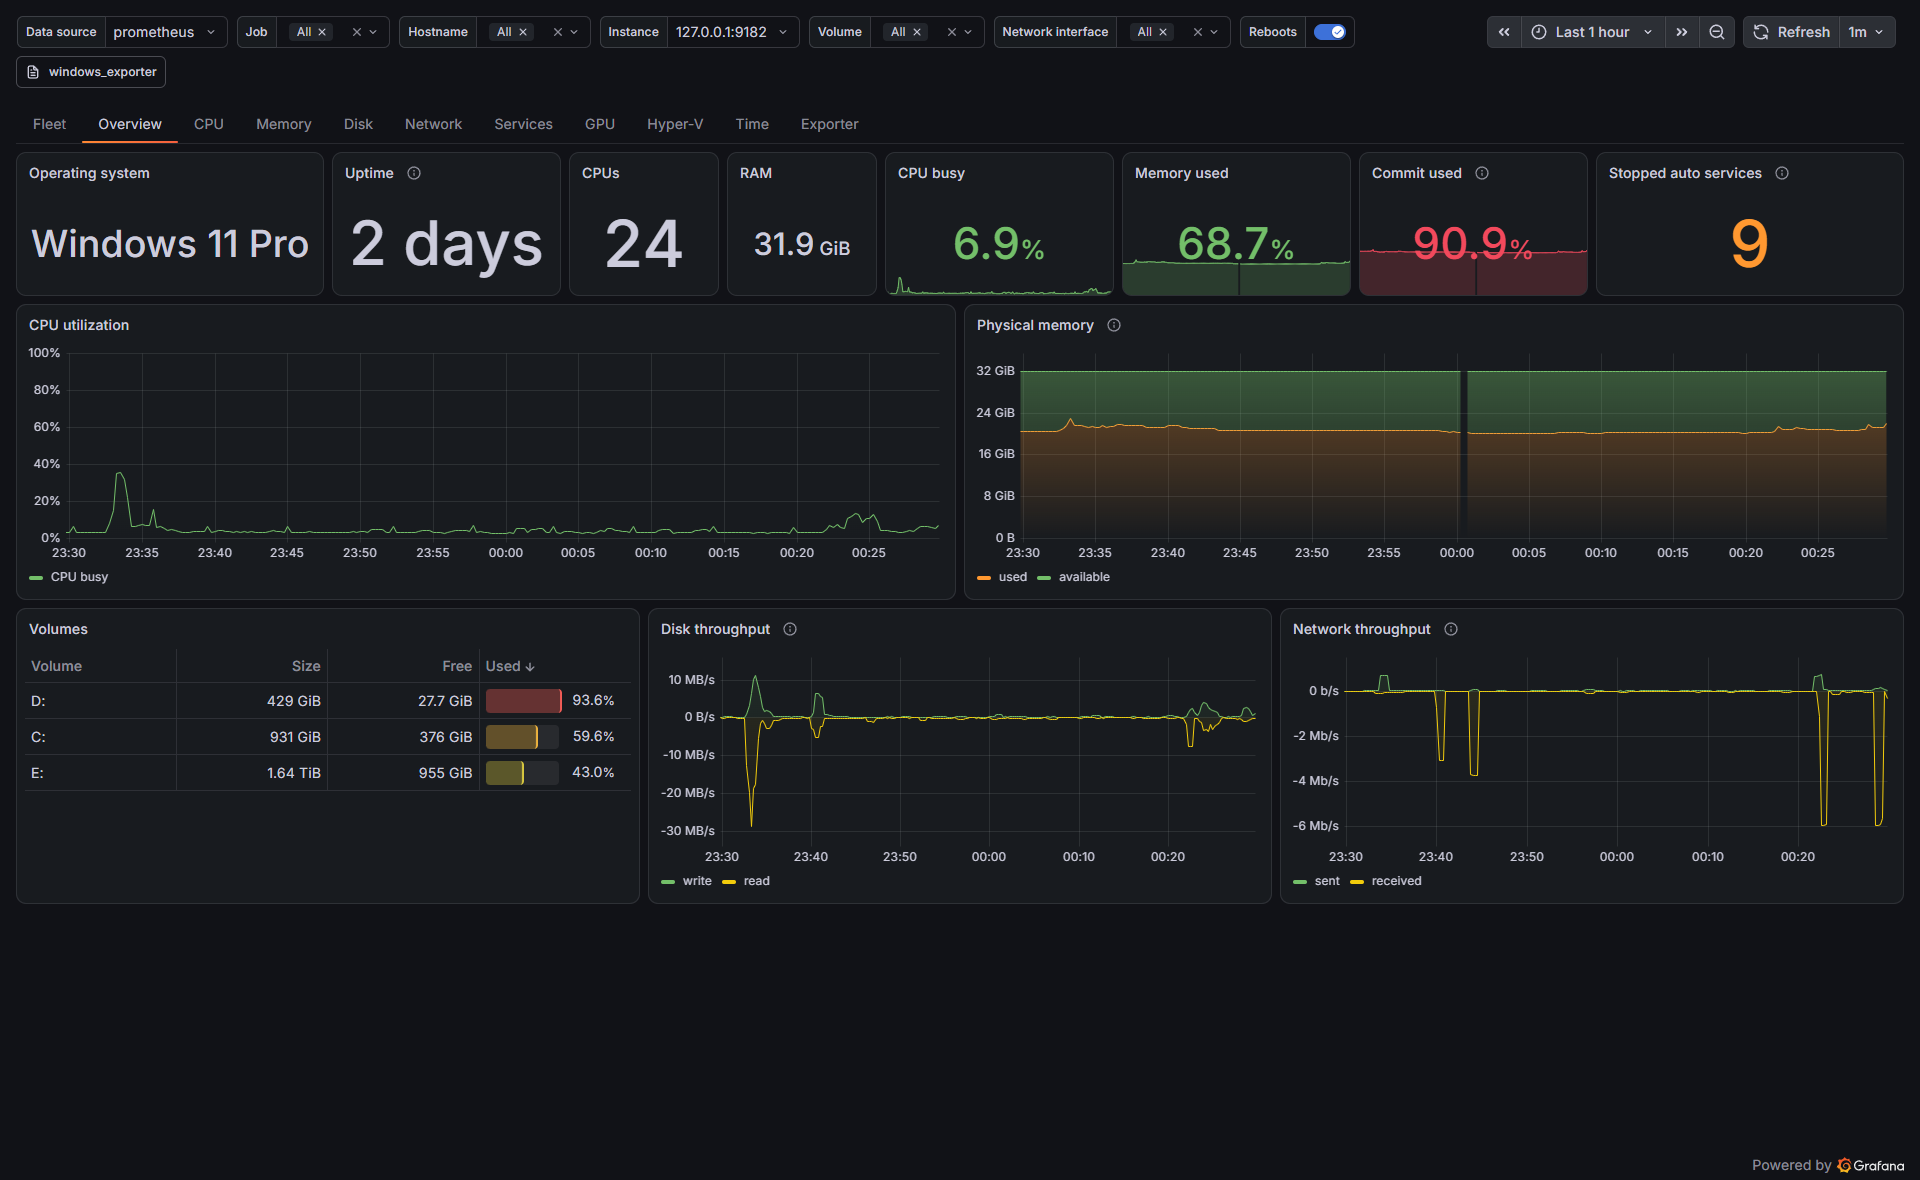Click the D: volume 93.6% usage bar
This screenshot has width=1920, height=1180.
[x=523, y=701]
